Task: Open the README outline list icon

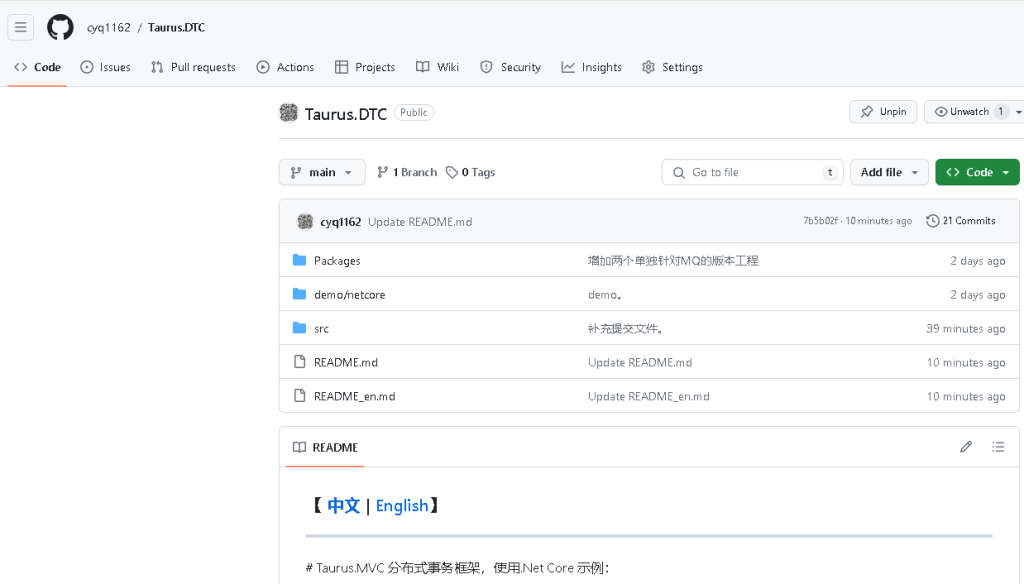Action: point(997,447)
